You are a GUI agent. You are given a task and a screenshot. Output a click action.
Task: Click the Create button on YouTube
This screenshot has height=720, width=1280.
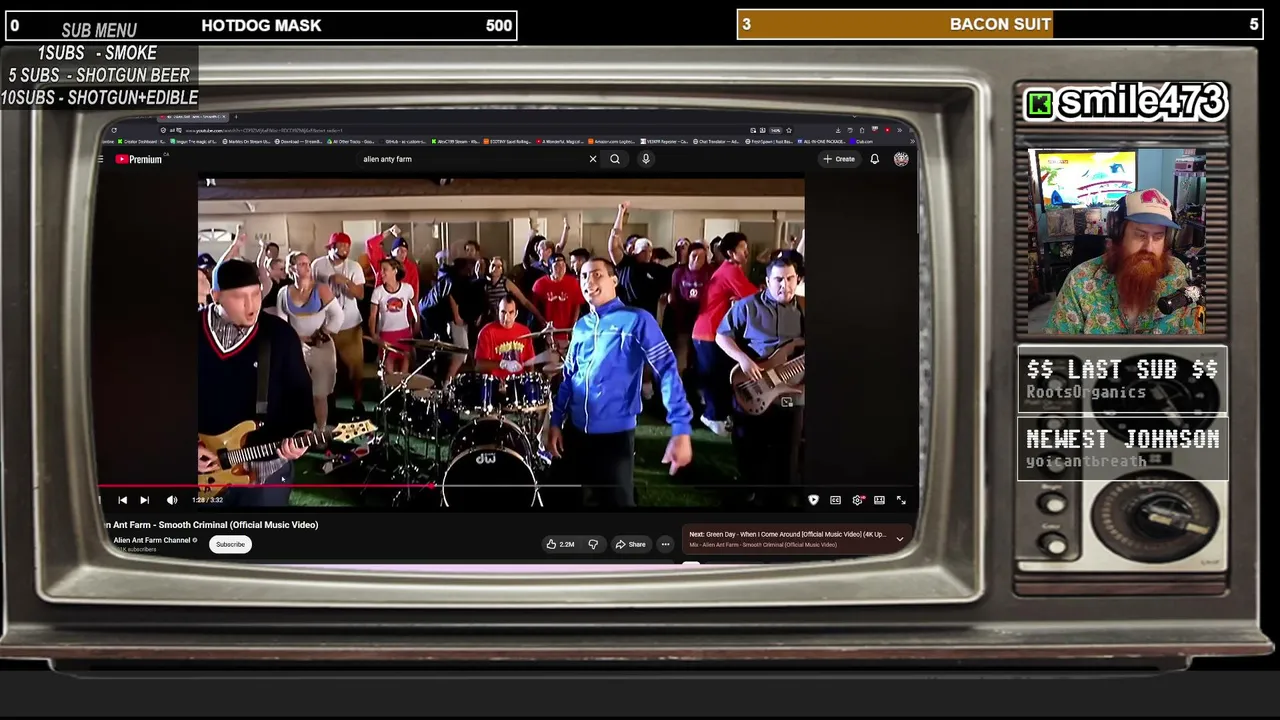(x=839, y=159)
